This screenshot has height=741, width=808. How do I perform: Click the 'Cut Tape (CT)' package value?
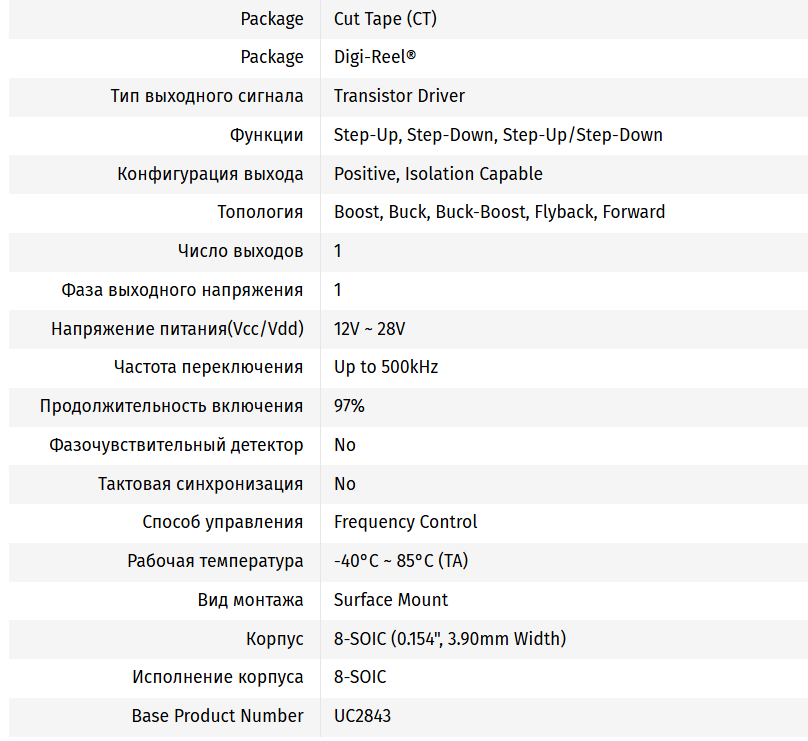pyautogui.click(x=385, y=19)
